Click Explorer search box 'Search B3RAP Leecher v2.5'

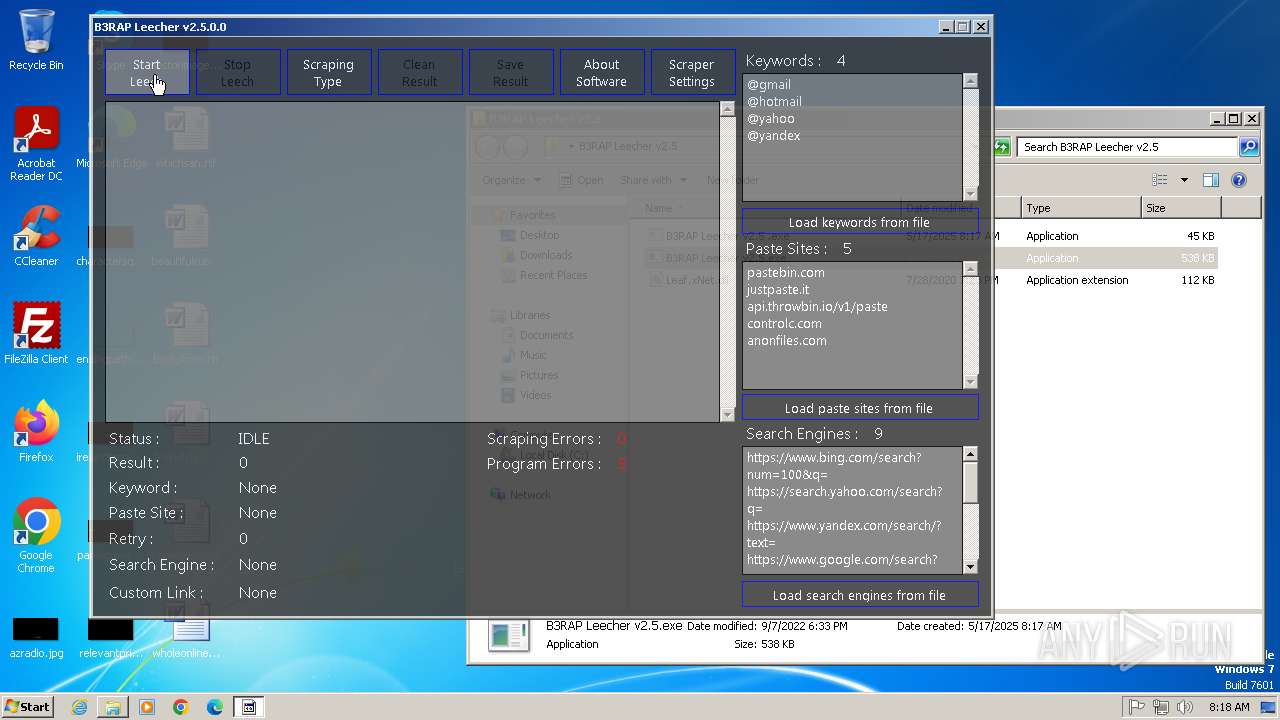click(1128, 147)
